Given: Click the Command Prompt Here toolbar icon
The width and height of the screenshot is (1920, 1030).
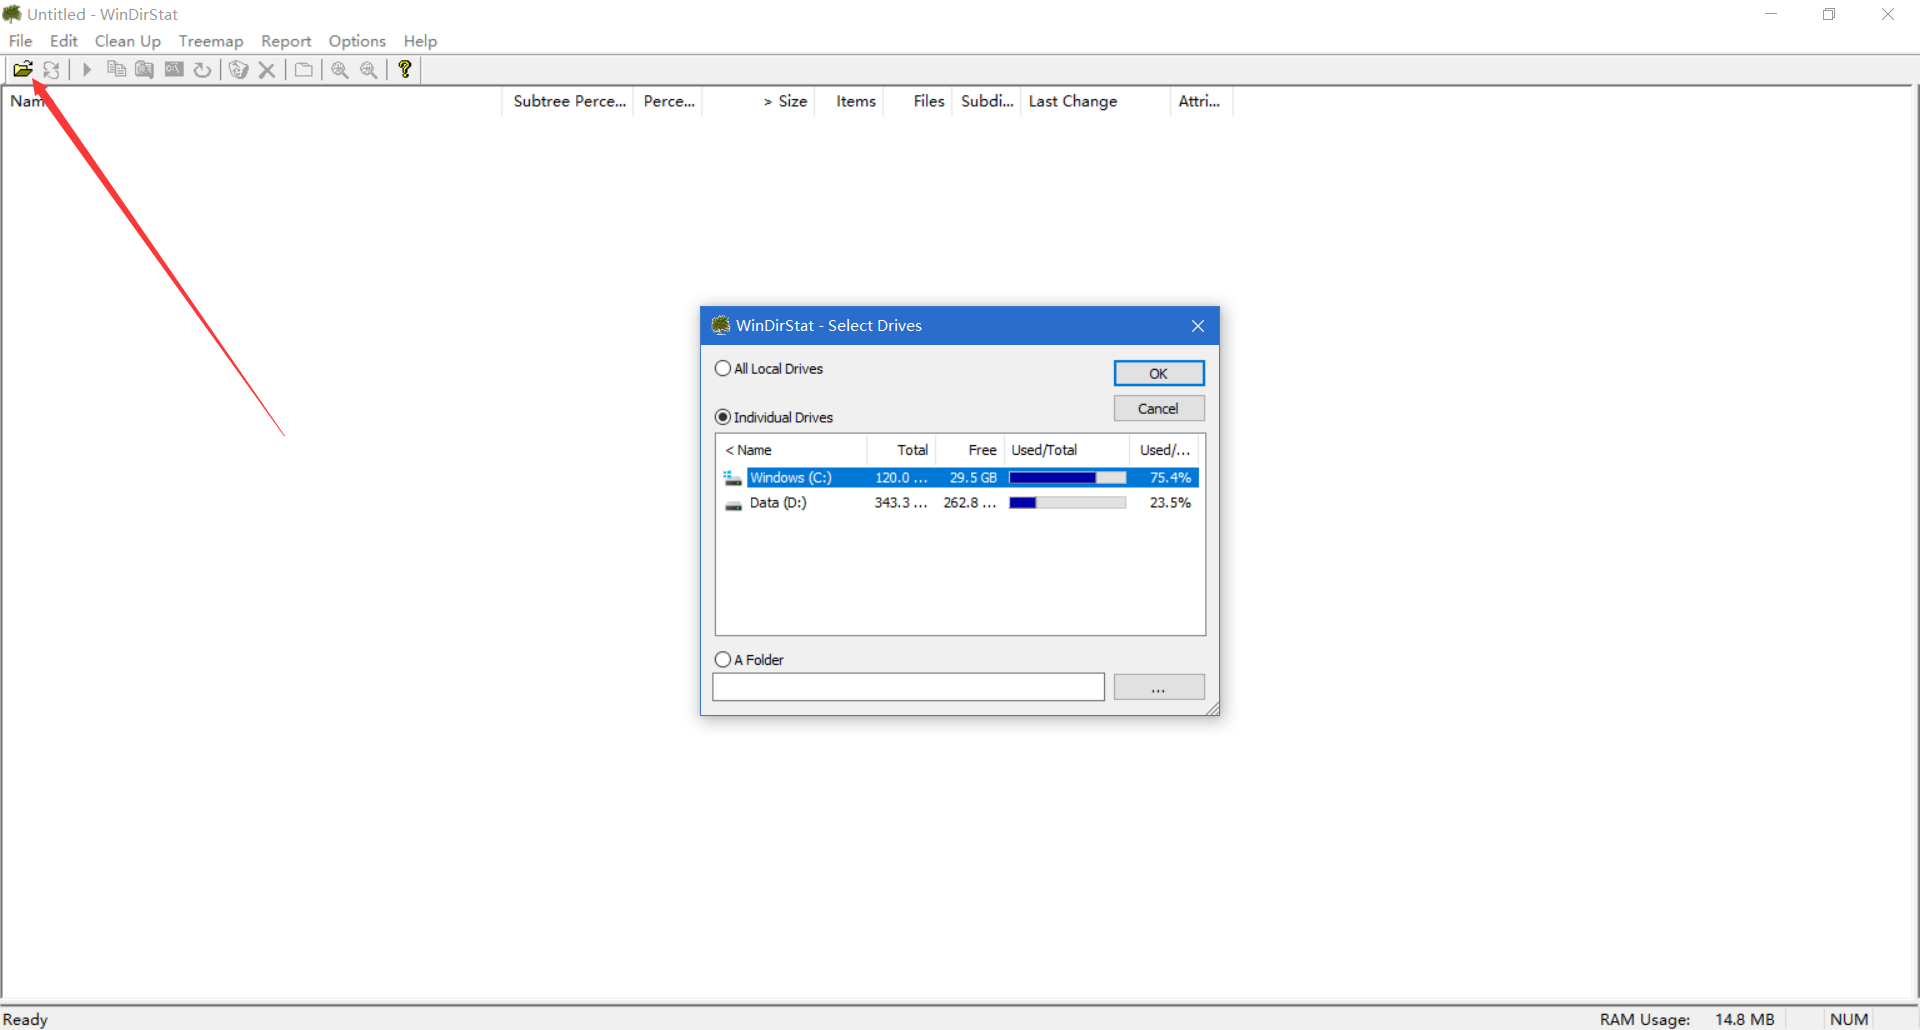Looking at the screenshot, I should (x=174, y=69).
